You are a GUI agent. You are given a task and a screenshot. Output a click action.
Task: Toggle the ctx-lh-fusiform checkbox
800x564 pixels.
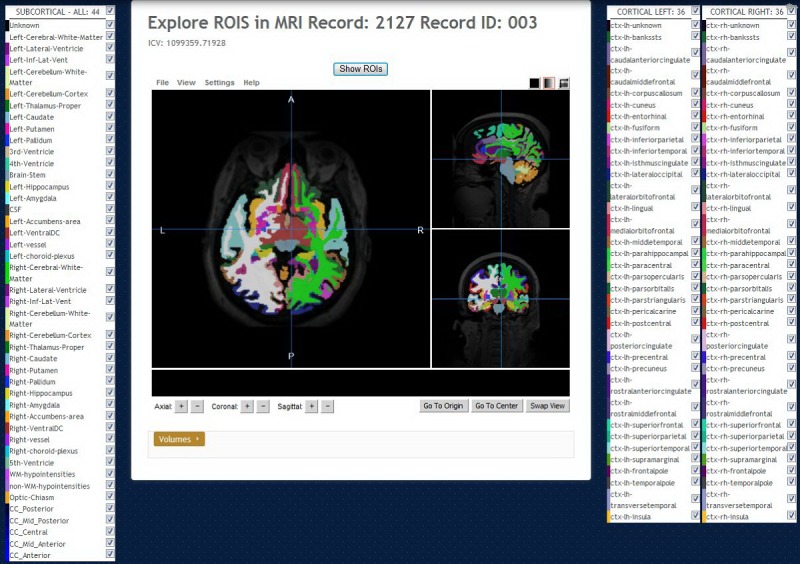pyautogui.click(x=695, y=128)
